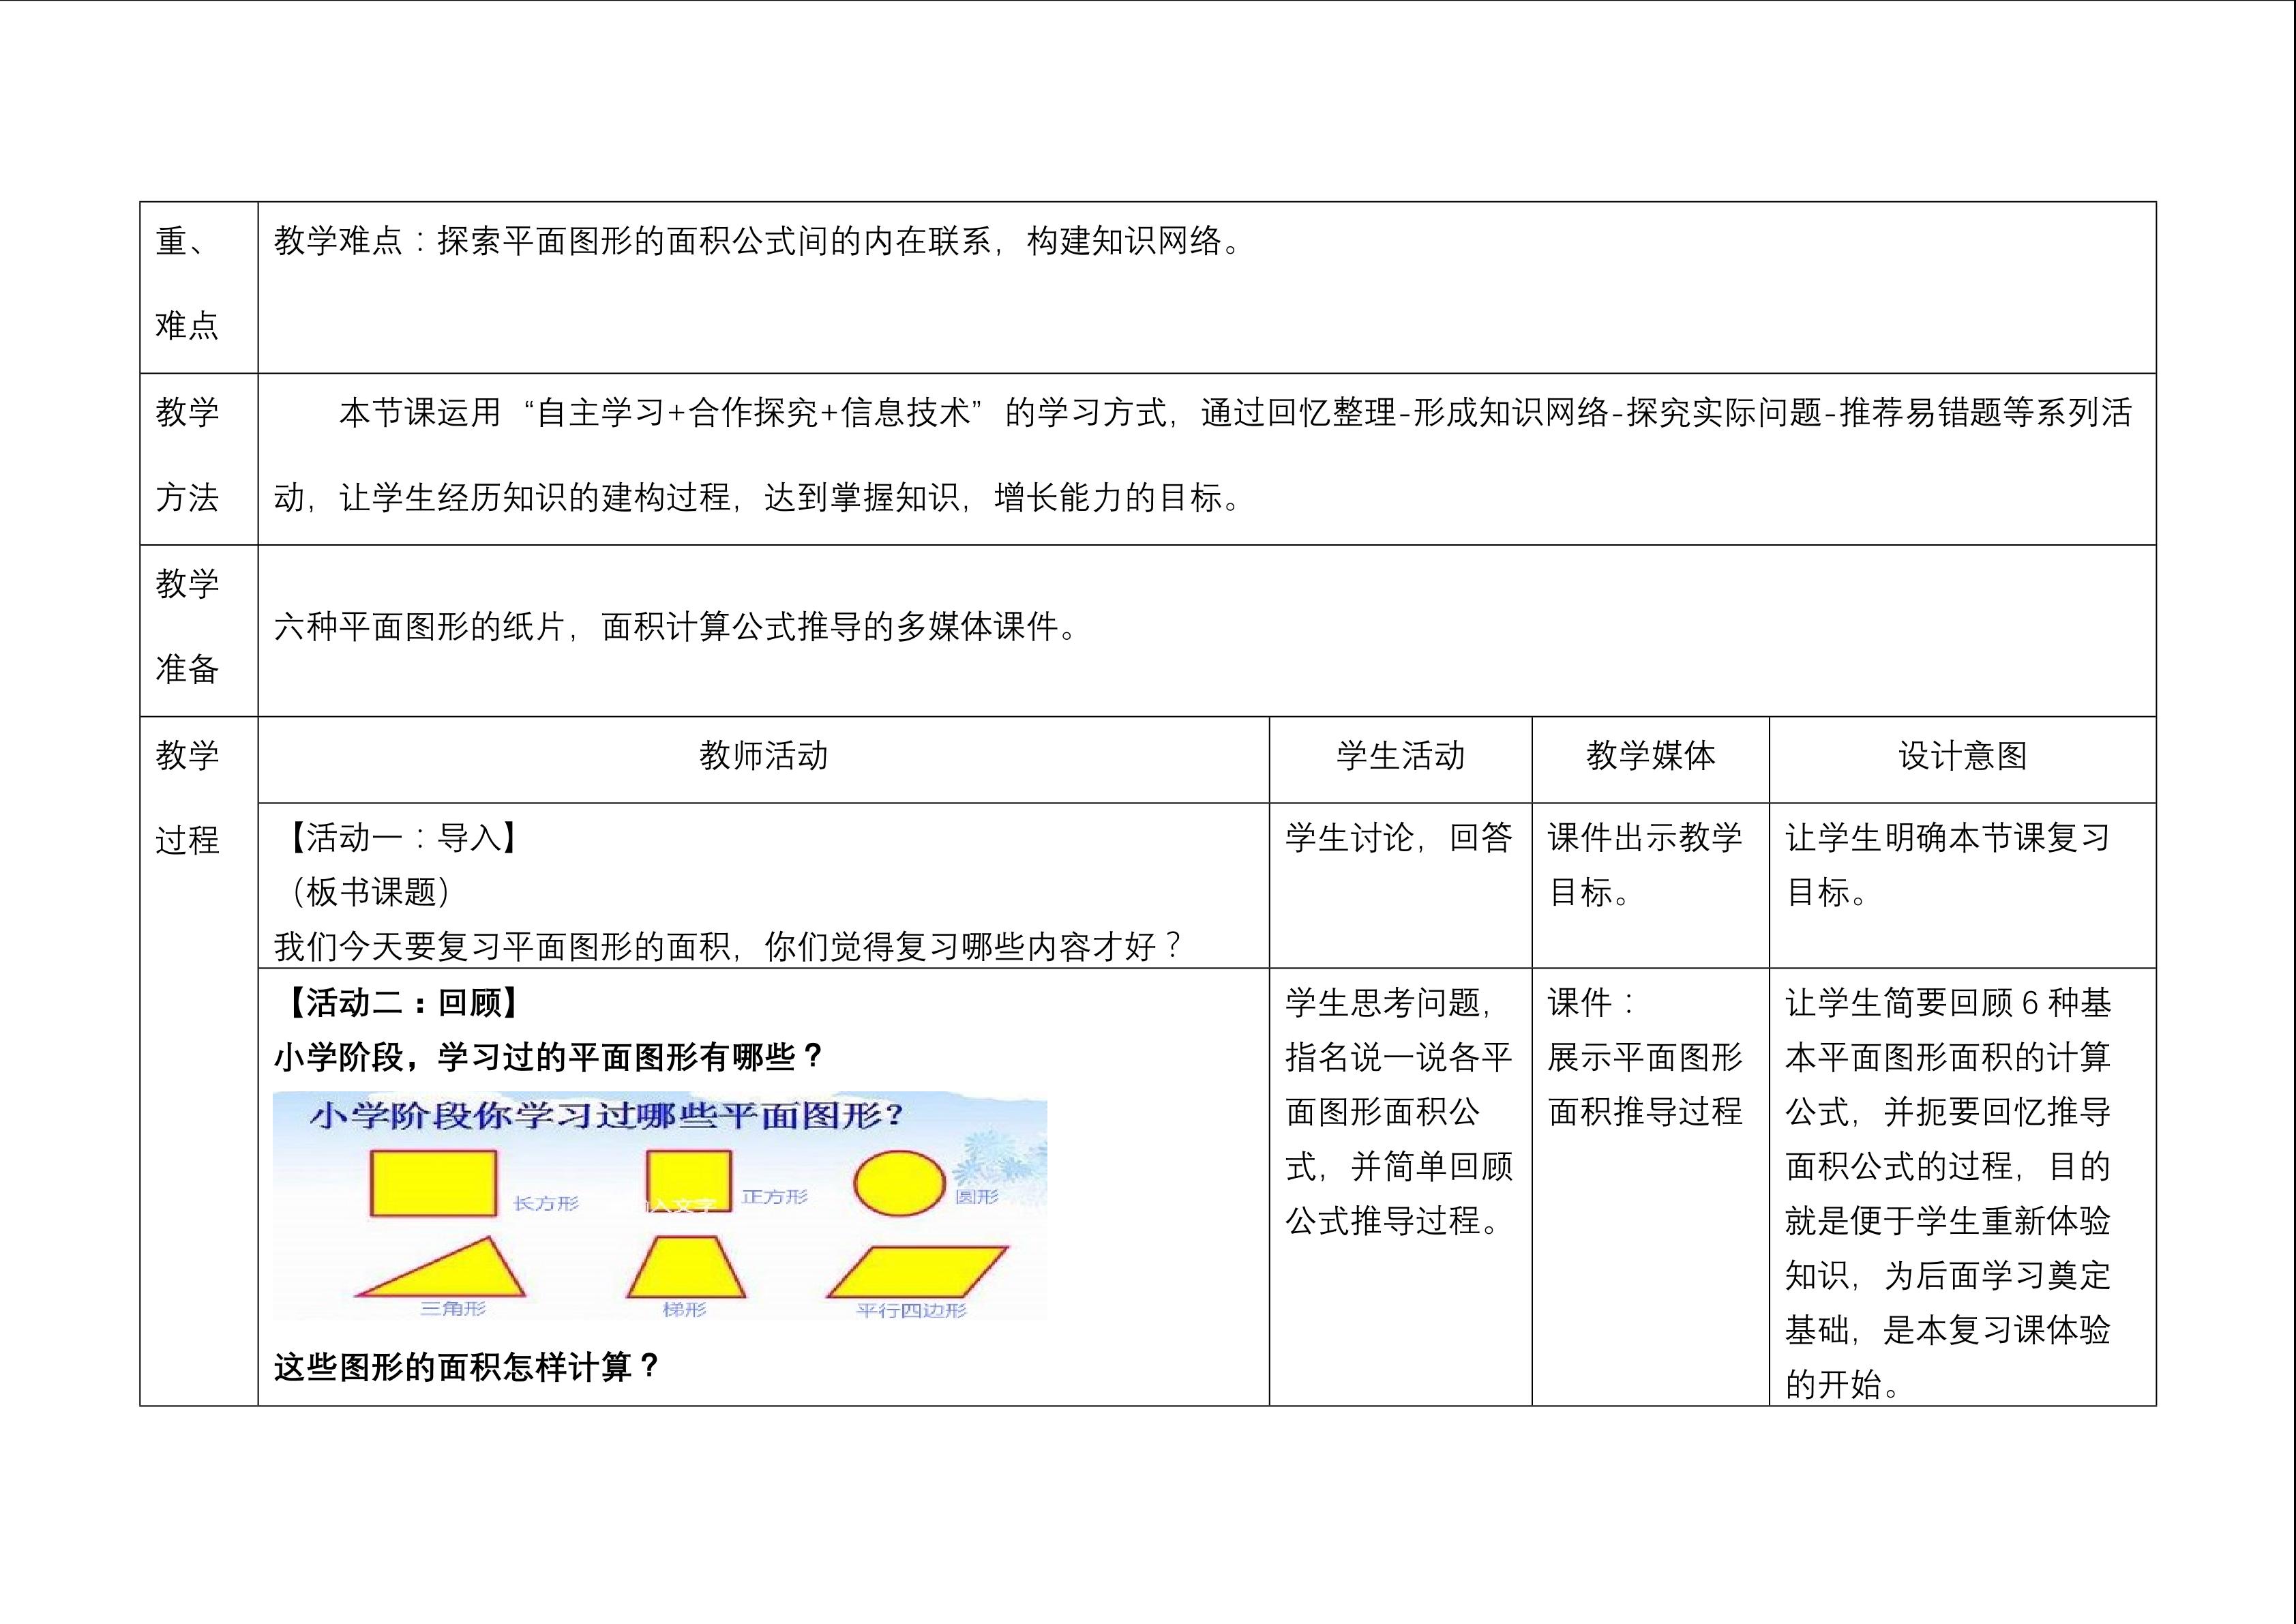Click the 教学方法 row label

click(187, 455)
